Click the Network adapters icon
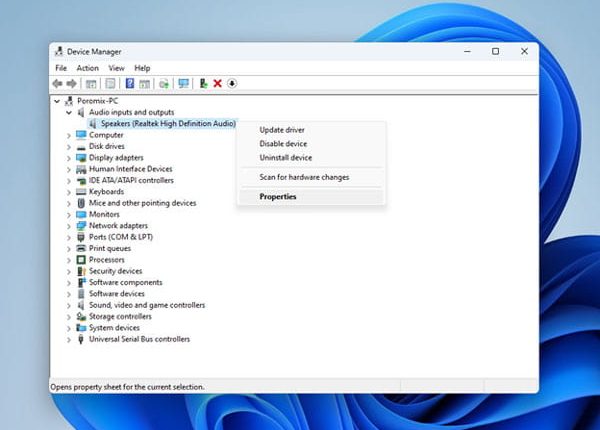This screenshot has height=430, width=600. (81, 226)
